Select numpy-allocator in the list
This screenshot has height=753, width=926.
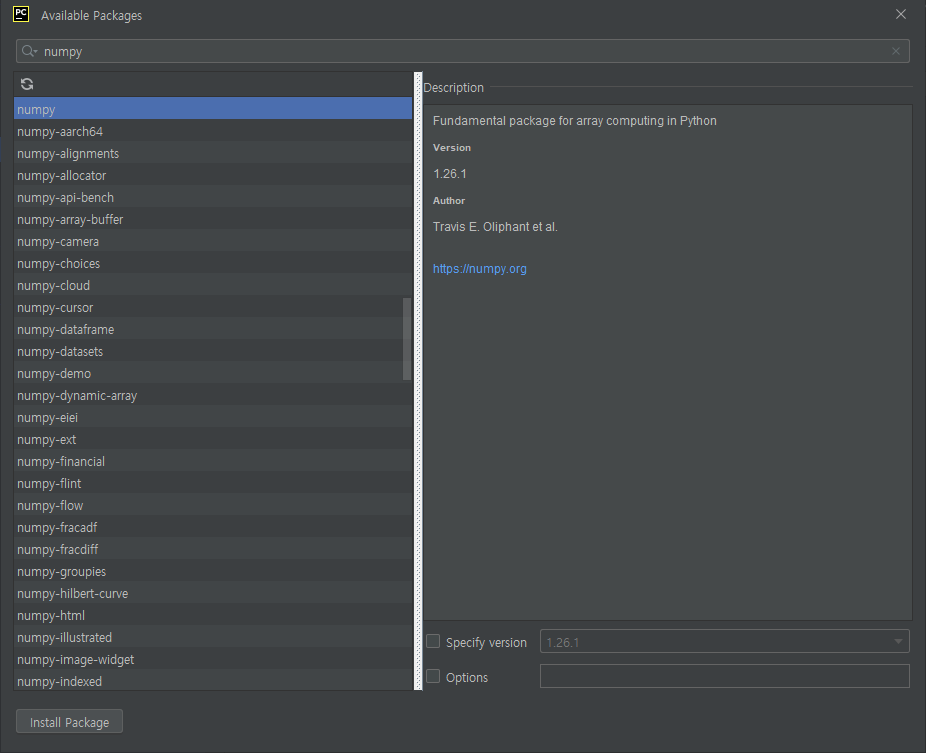pyautogui.click(x=213, y=175)
